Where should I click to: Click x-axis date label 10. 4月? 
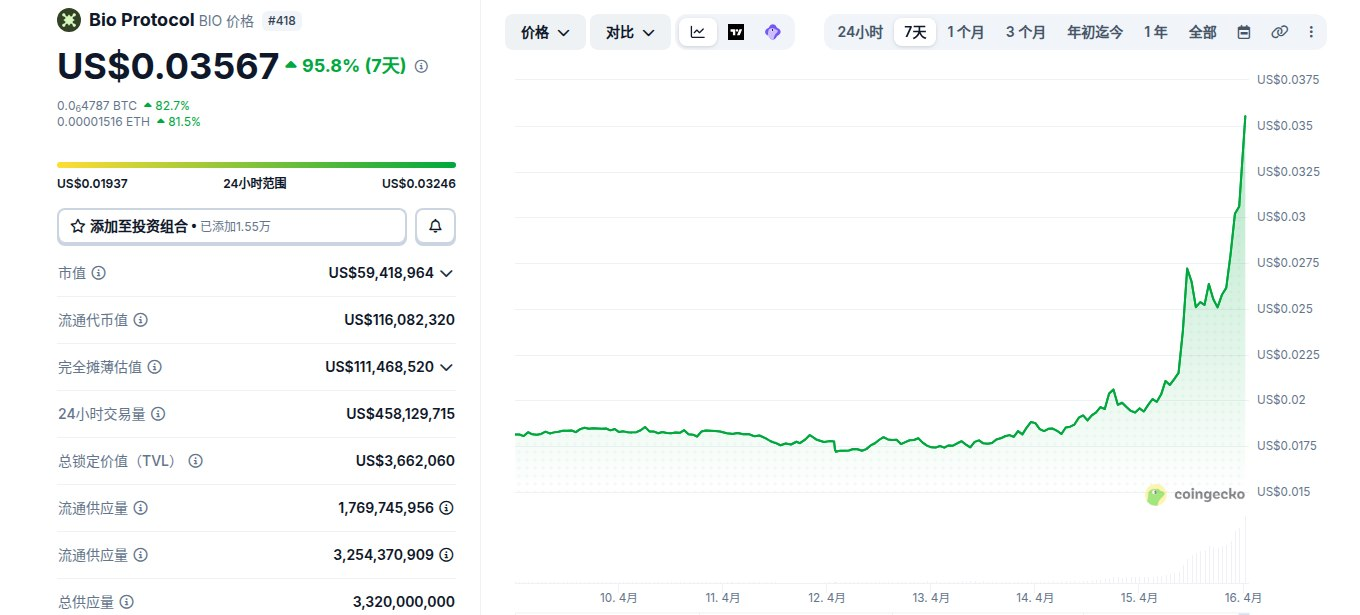tap(619, 598)
